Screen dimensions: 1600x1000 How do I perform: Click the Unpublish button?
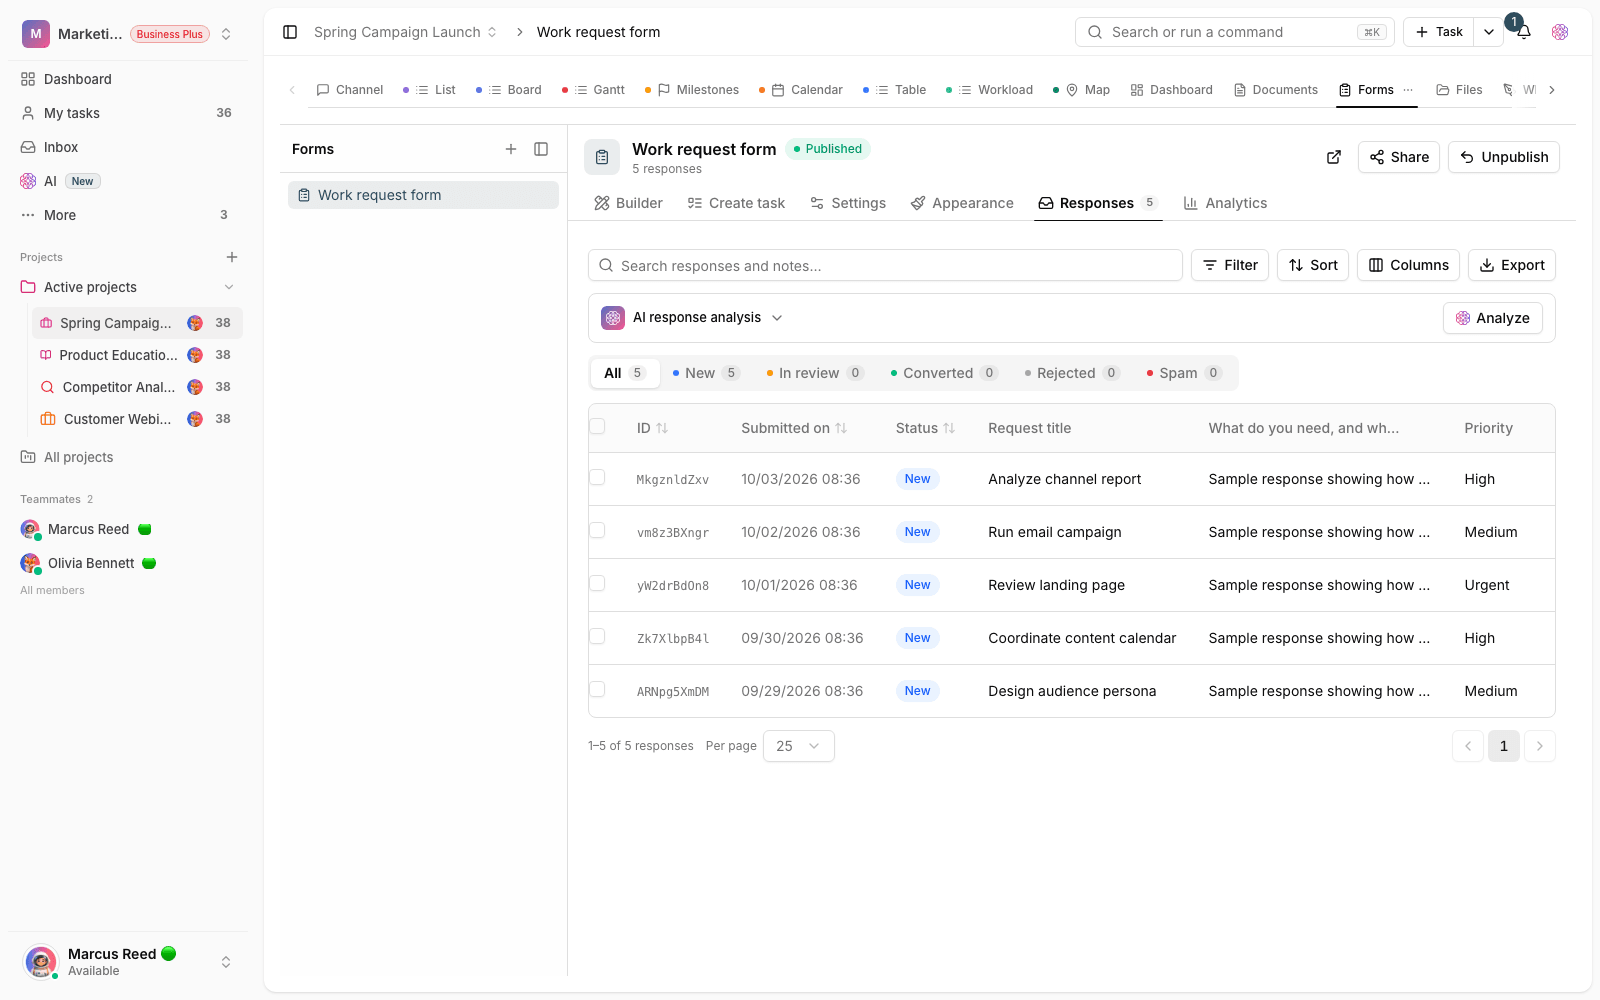pos(1504,157)
